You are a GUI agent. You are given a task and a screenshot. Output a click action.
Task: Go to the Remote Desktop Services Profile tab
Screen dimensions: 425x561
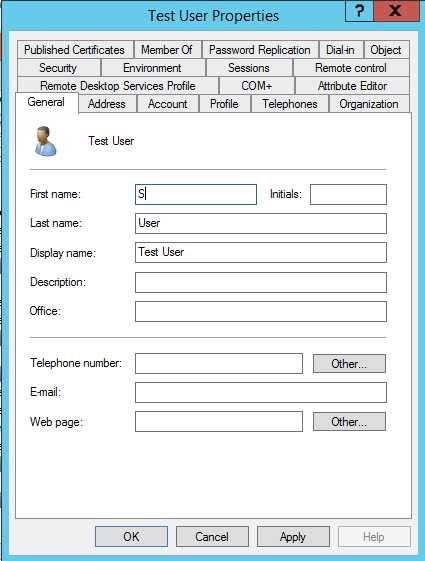click(x=118, y=86)
